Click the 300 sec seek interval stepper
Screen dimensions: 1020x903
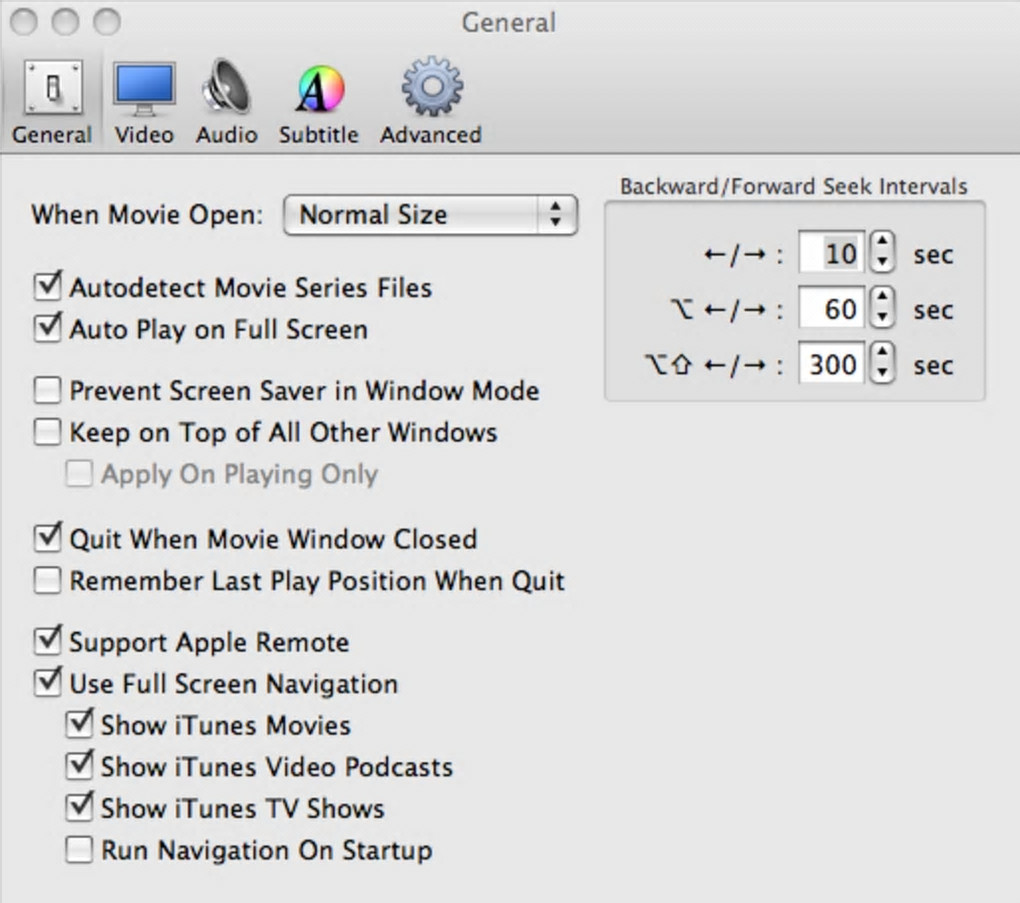(881, 364)
